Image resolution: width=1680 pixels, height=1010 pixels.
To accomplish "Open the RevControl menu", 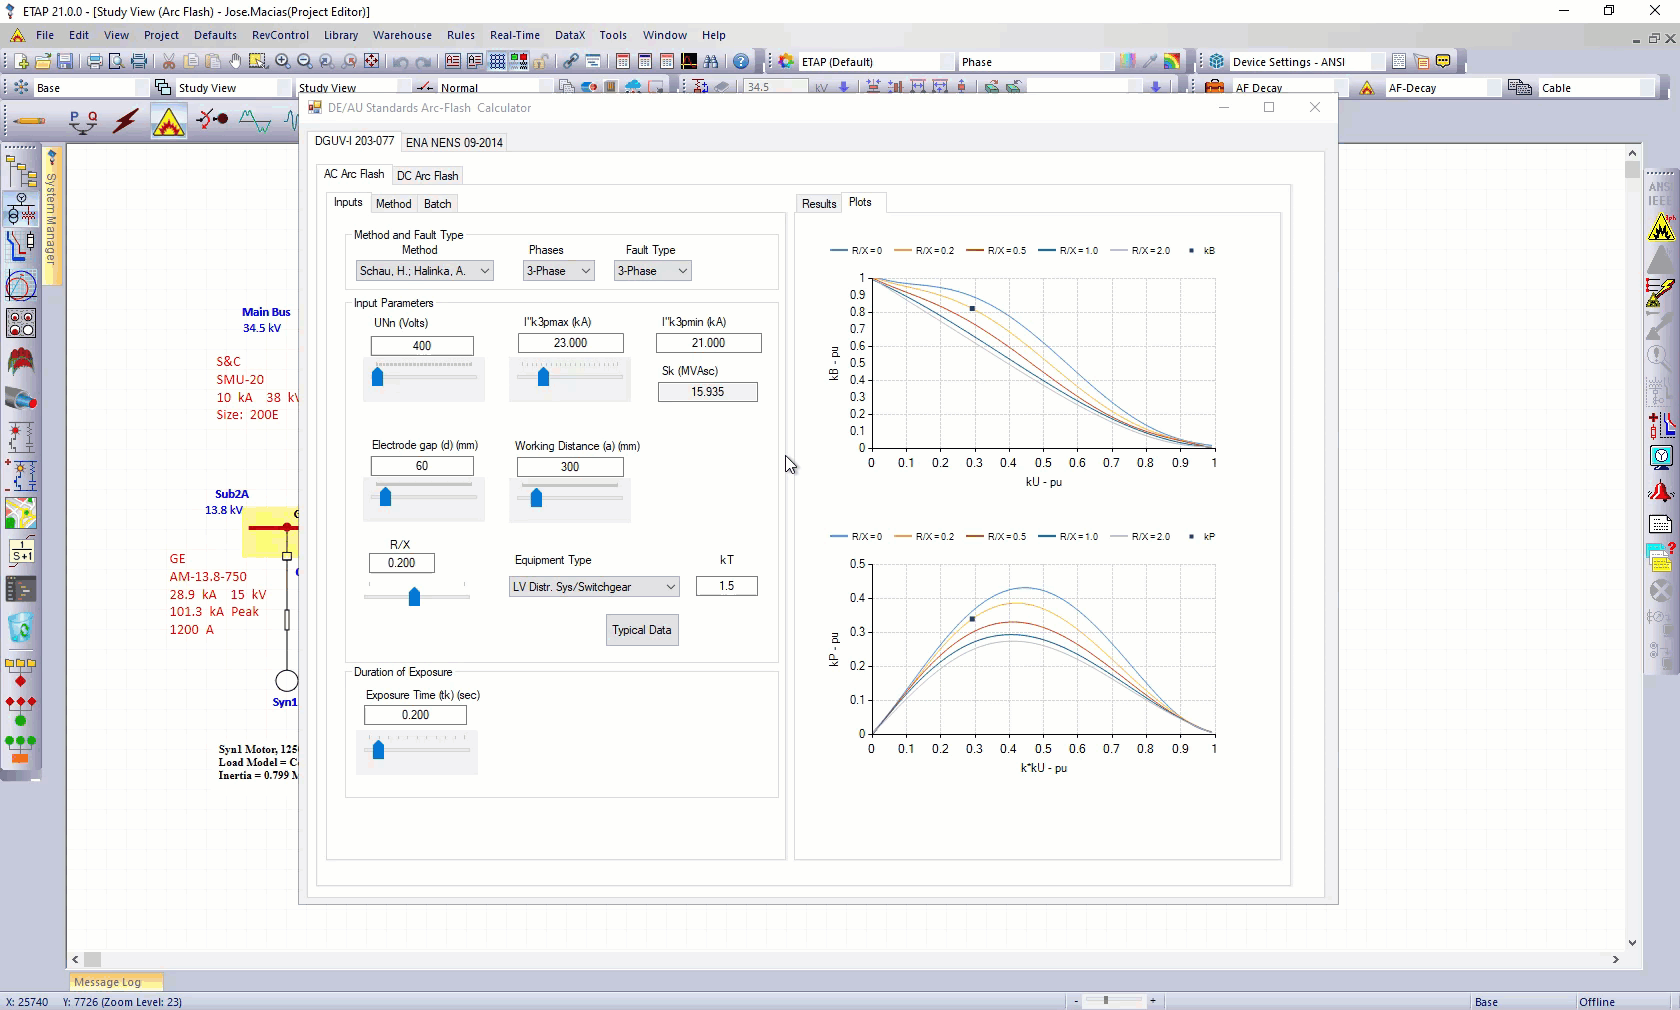I will [x=280, y=35].
